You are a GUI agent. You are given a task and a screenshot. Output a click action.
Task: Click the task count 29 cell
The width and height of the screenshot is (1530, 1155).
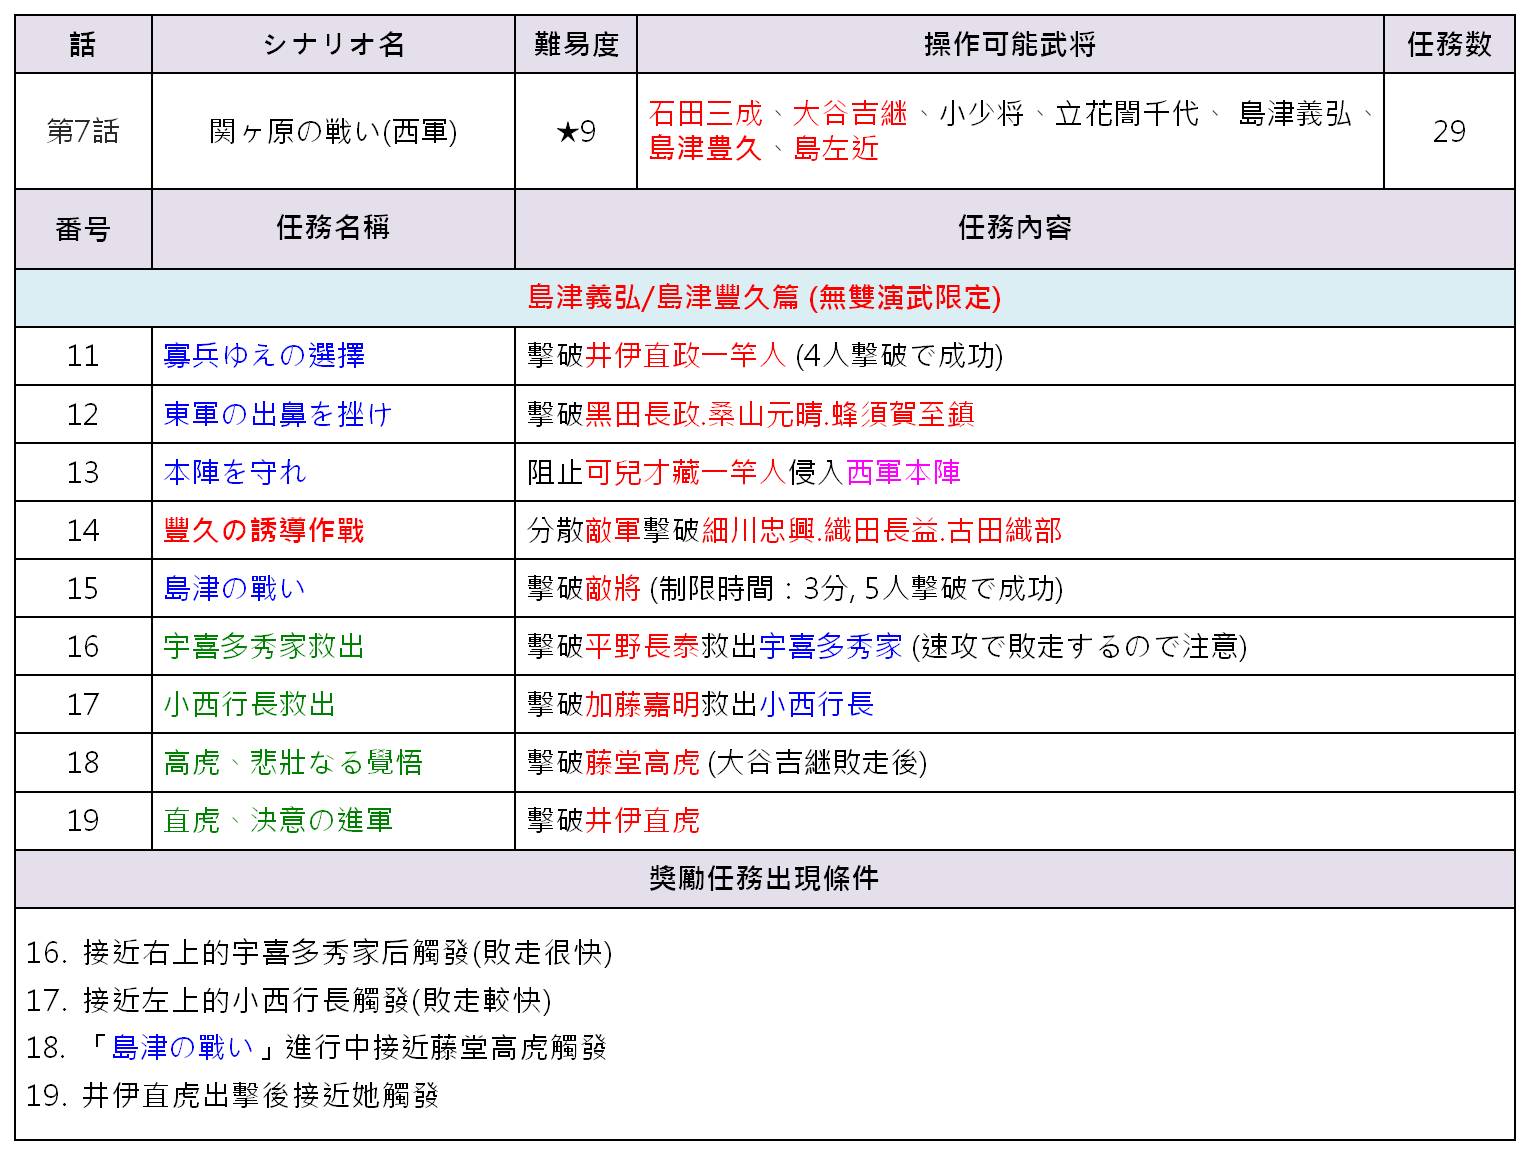pos(1449,131)
